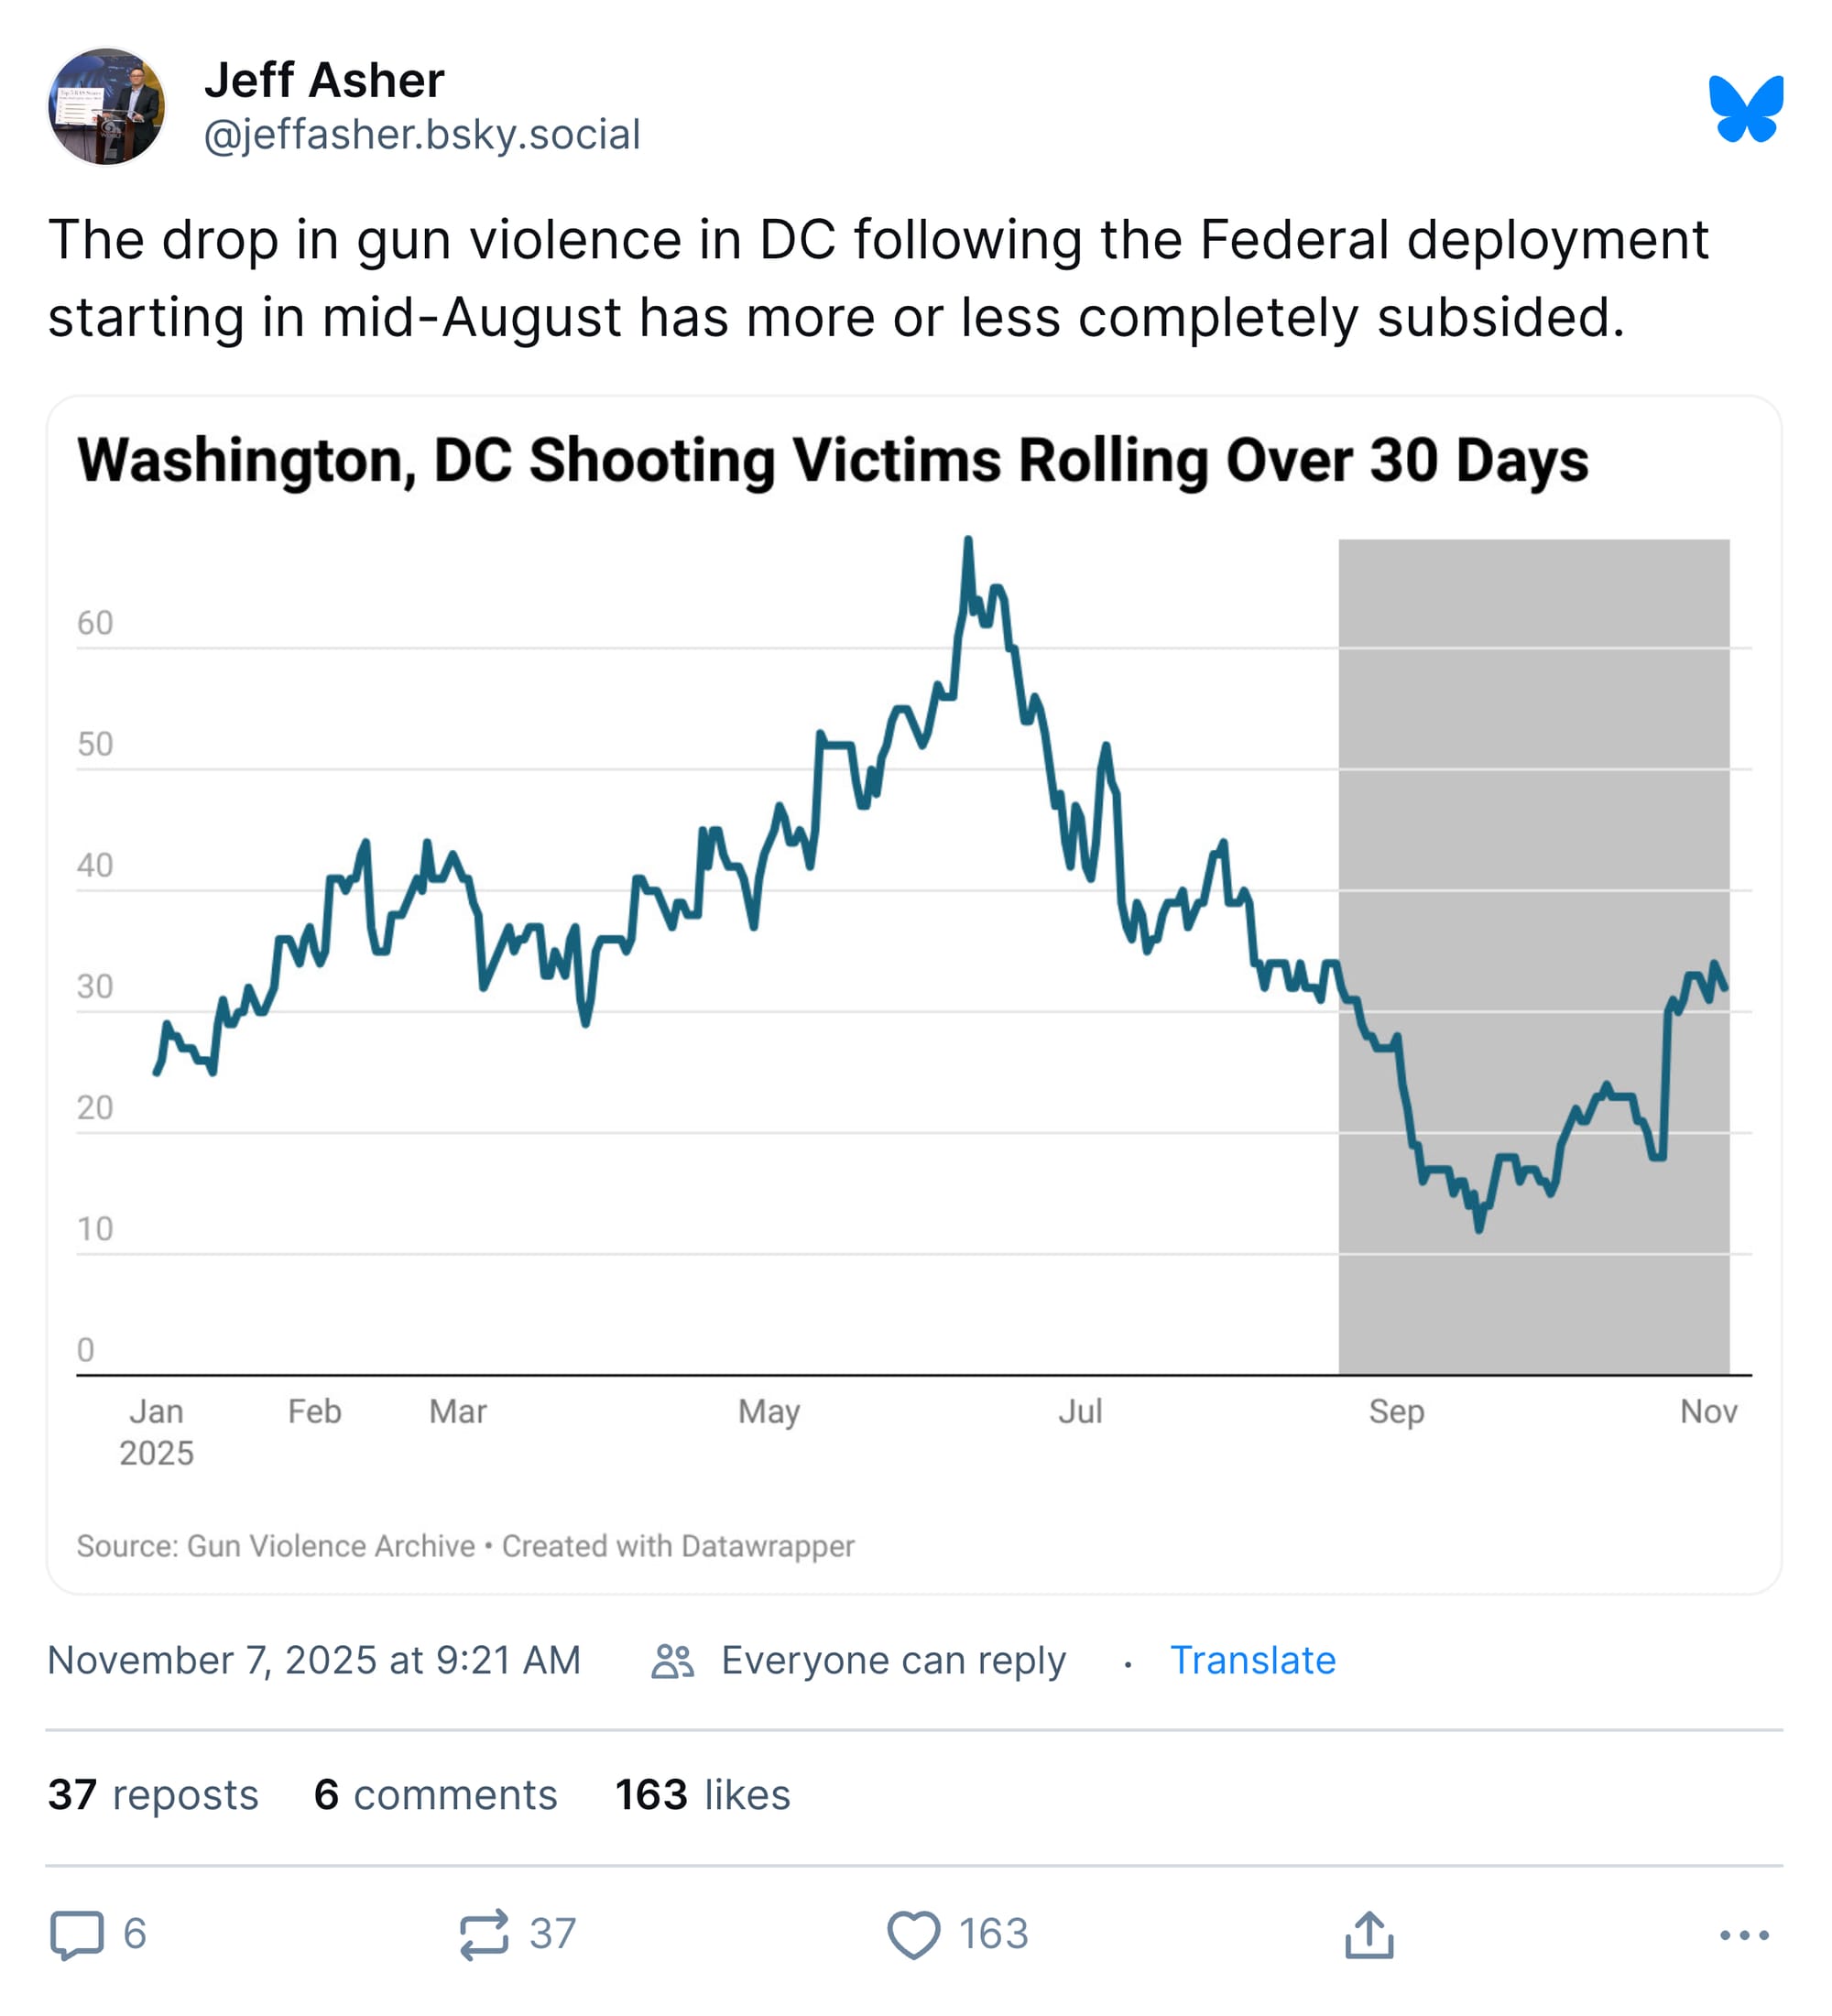Repost using the arrows icon
Image resolution: width=1832 pixels, height=2016 pixels.
(484, 1935)
